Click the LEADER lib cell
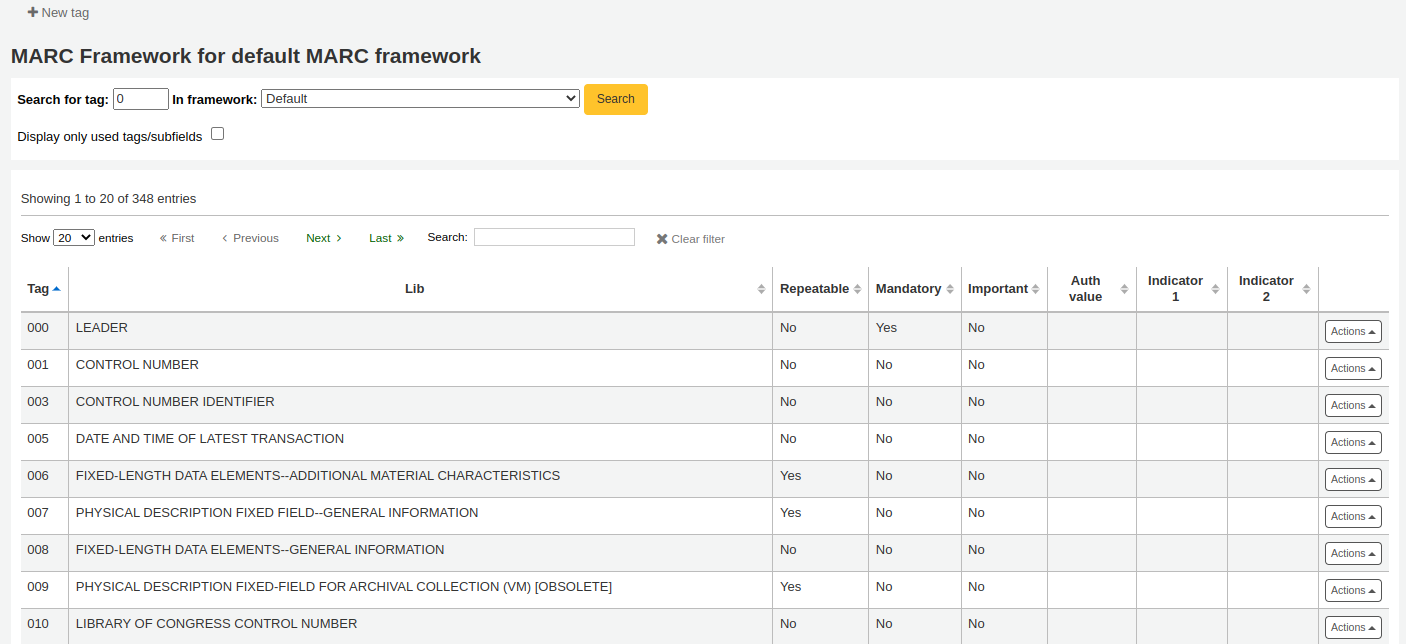The width and height of the screenshot is (1406, 644). (x=420, y=331)
